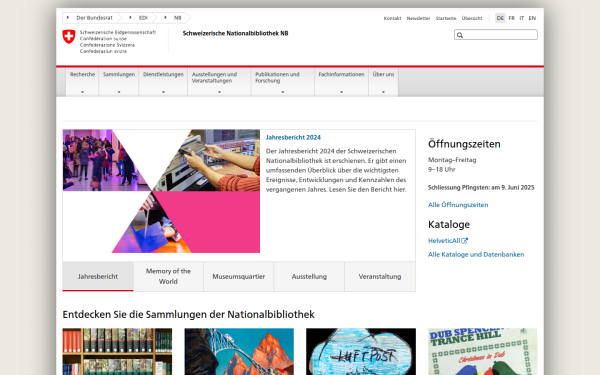Click the external link icon beside HelveticAll
The height and width of the screenshot is (375, 600).
point(465,241)
